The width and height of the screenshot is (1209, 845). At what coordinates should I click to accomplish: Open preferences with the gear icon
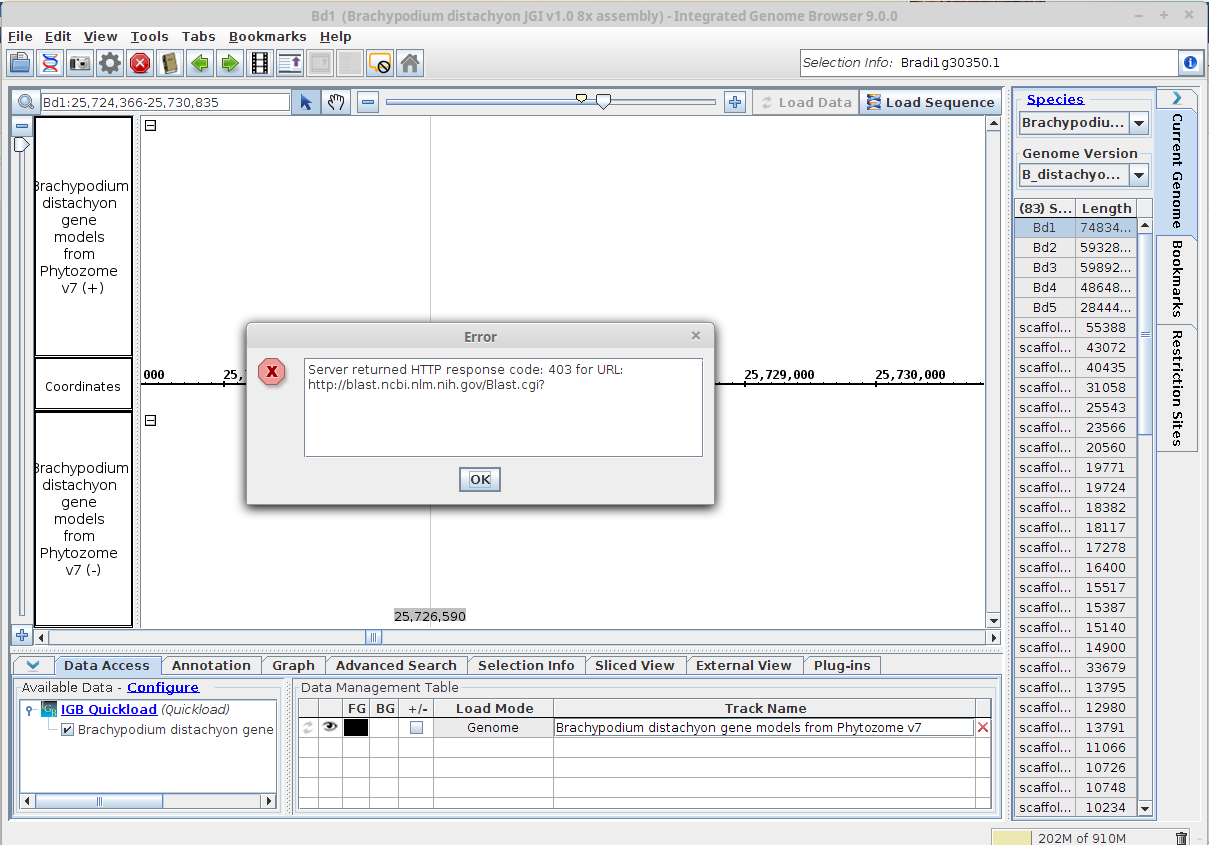point(110,64)
